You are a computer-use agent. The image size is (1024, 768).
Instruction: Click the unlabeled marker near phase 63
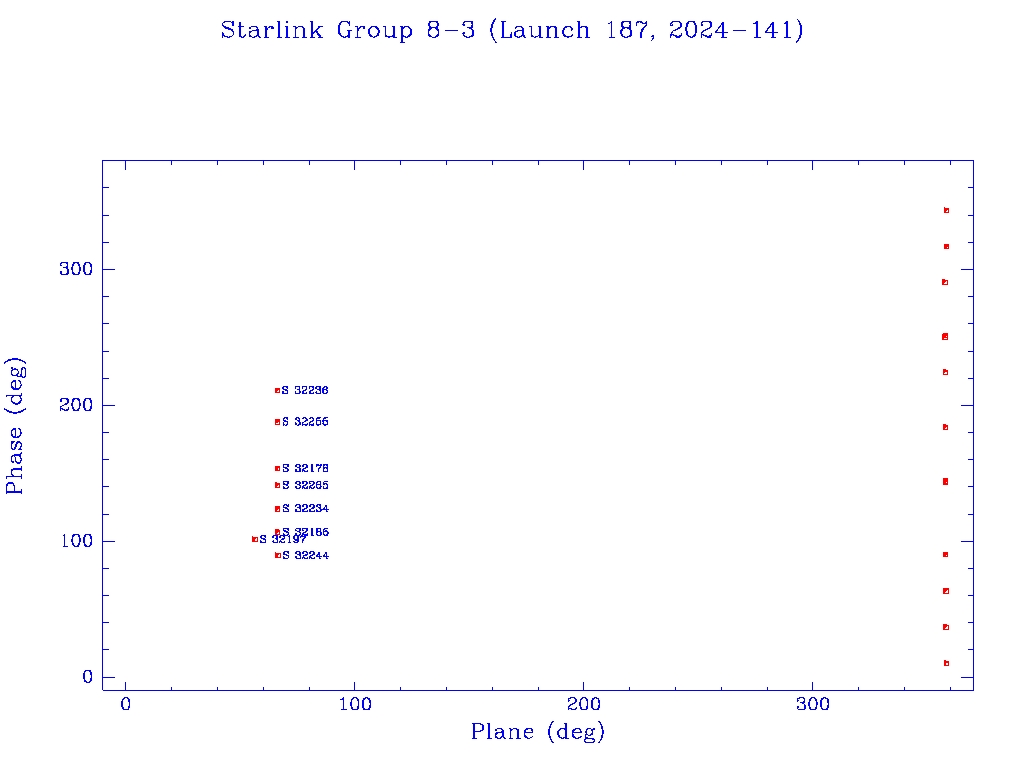[946, 591]
